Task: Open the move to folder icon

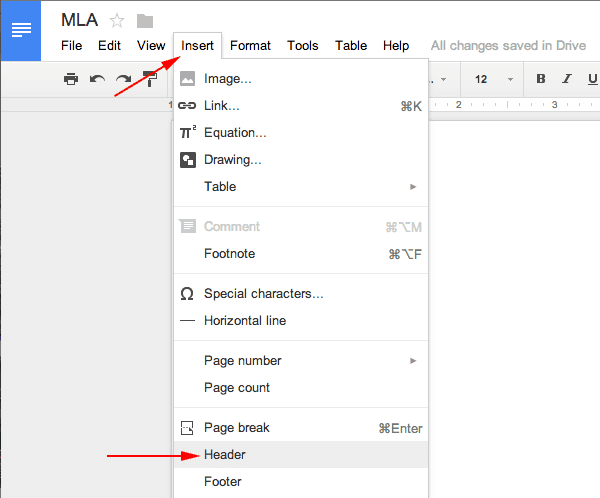Action: pyautogui.click(x=145, y=21)
